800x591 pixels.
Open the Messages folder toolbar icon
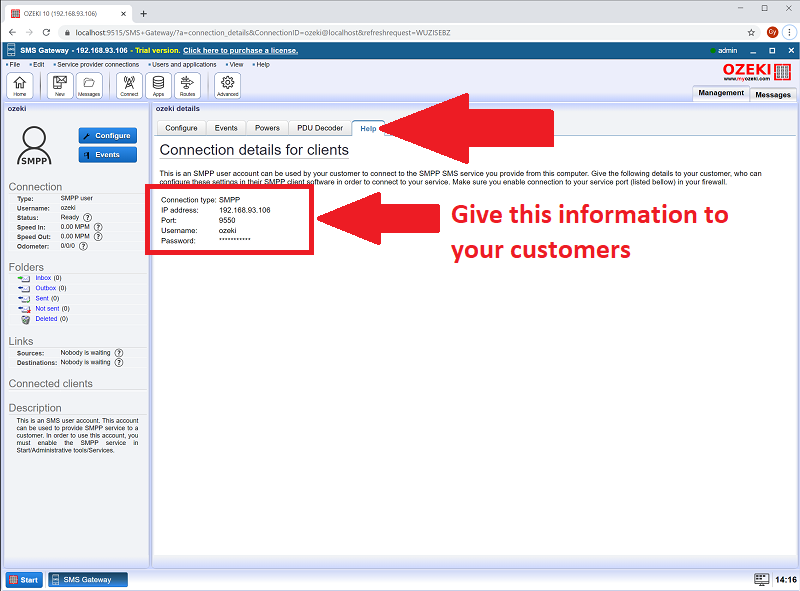[x=89, y=85]
